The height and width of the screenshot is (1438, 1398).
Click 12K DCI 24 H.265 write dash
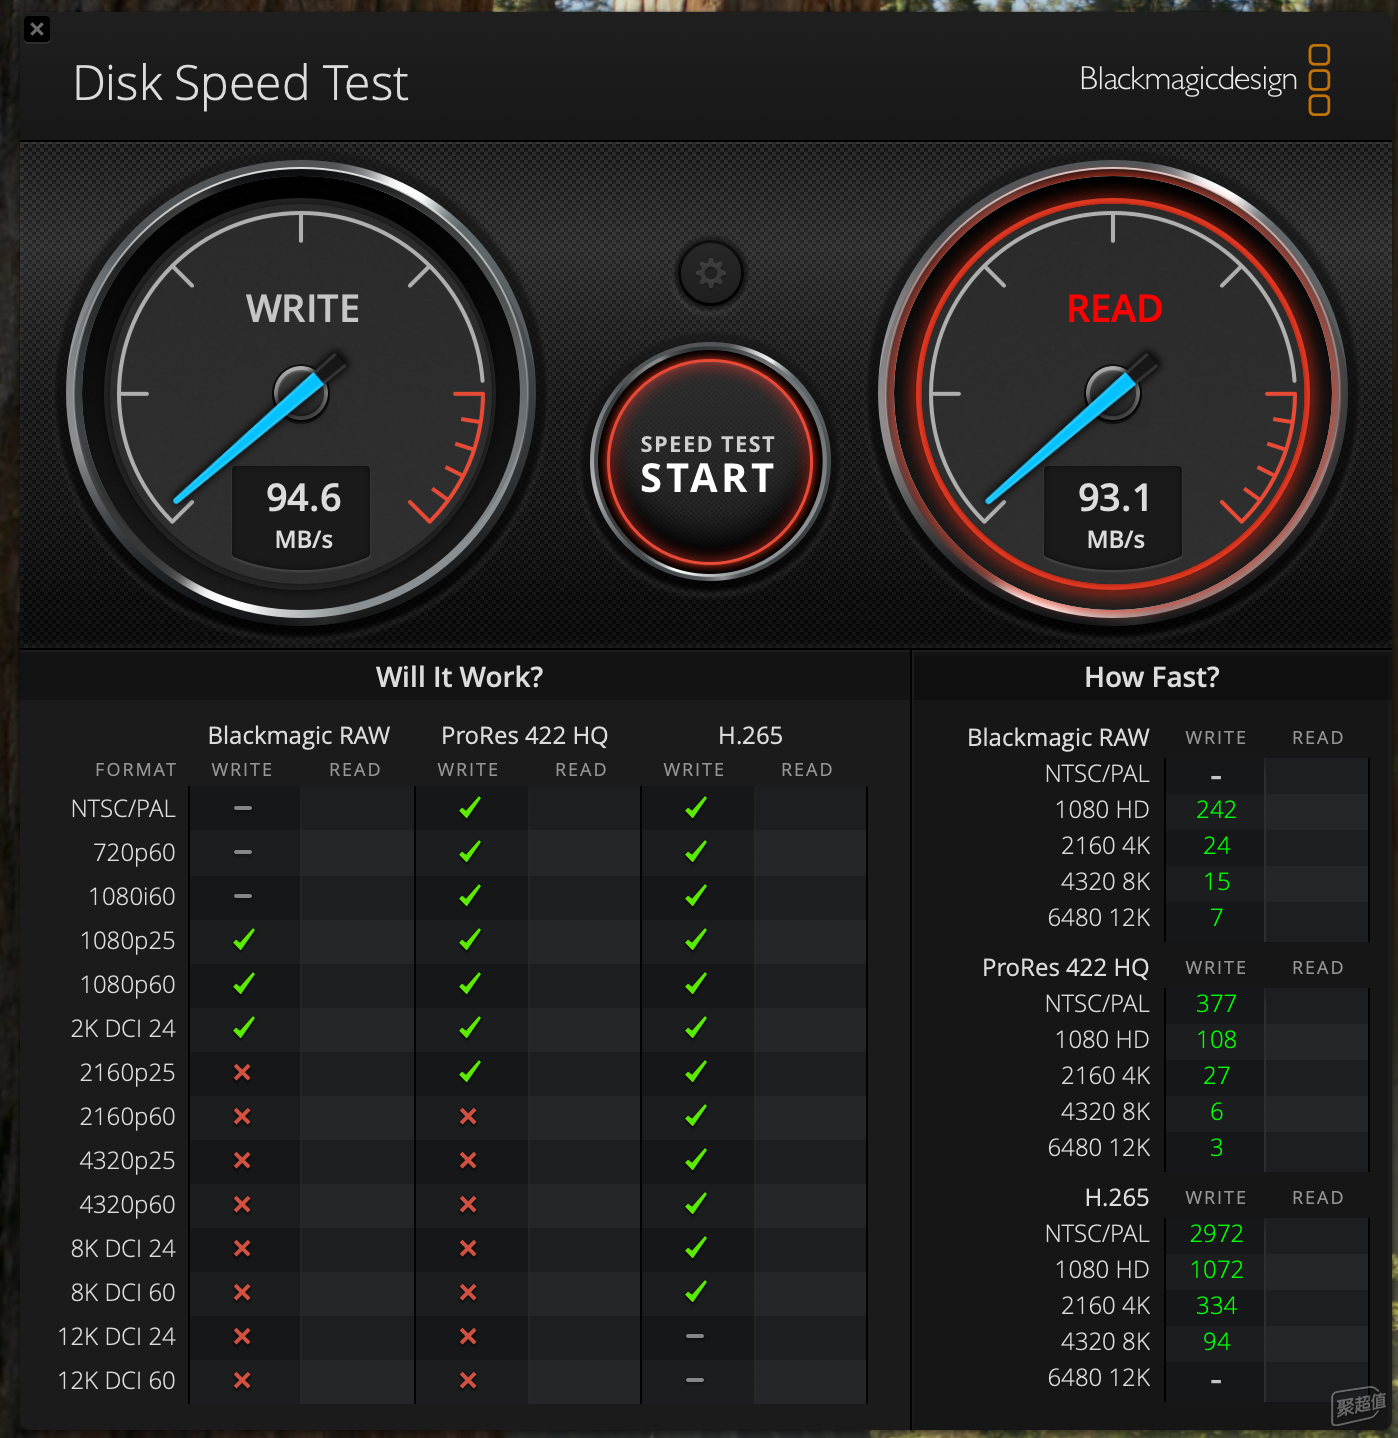click(695, 1336)
